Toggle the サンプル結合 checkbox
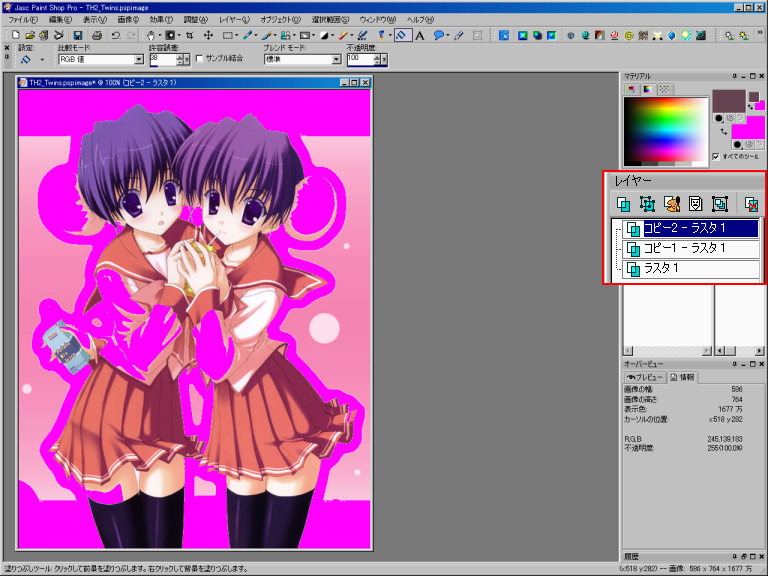The width and height of the screenshot is (768, 576). point(199,58)
